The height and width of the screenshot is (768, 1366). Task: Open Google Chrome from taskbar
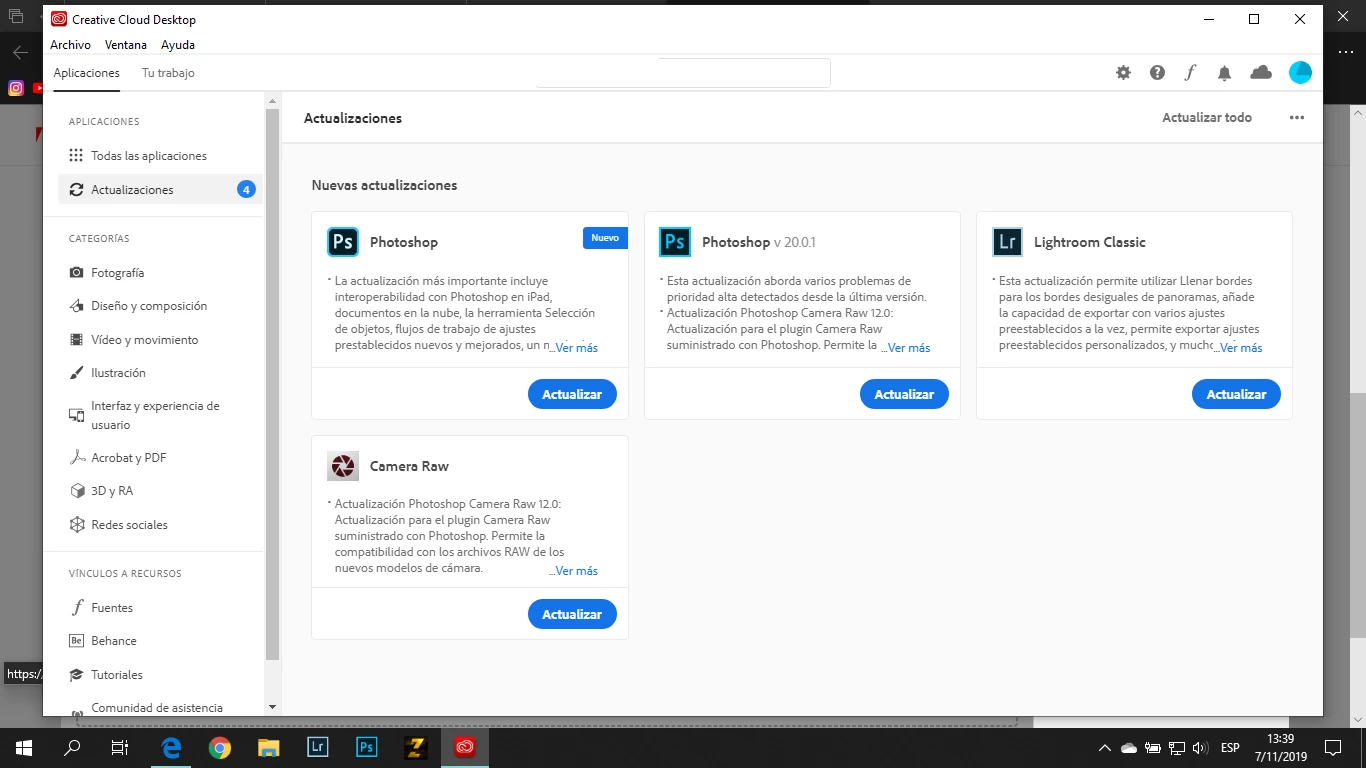220,747
